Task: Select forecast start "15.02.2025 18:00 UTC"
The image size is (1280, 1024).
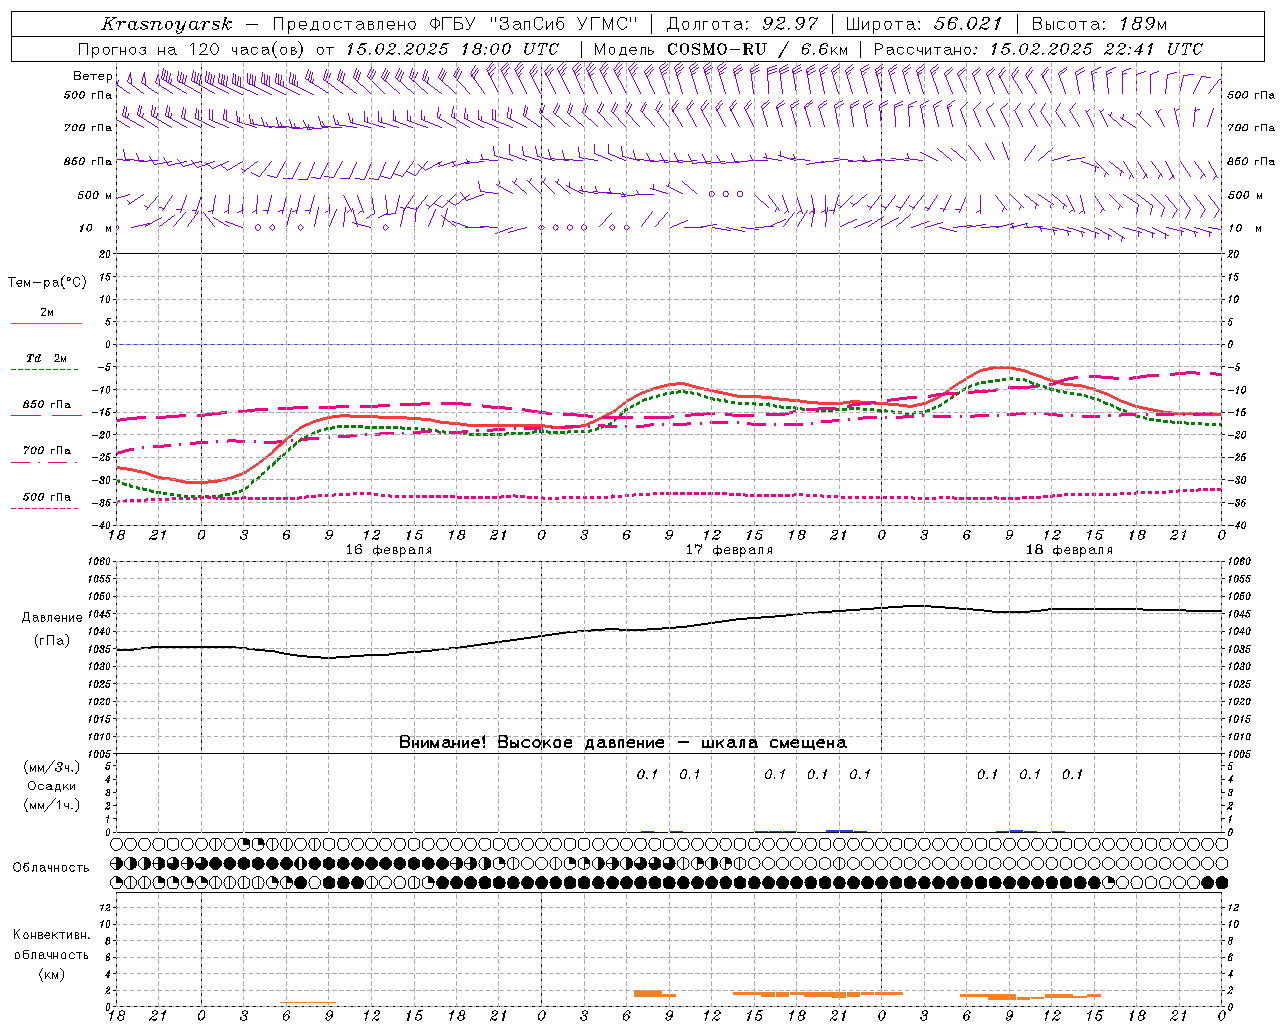Action: [452, 49]
